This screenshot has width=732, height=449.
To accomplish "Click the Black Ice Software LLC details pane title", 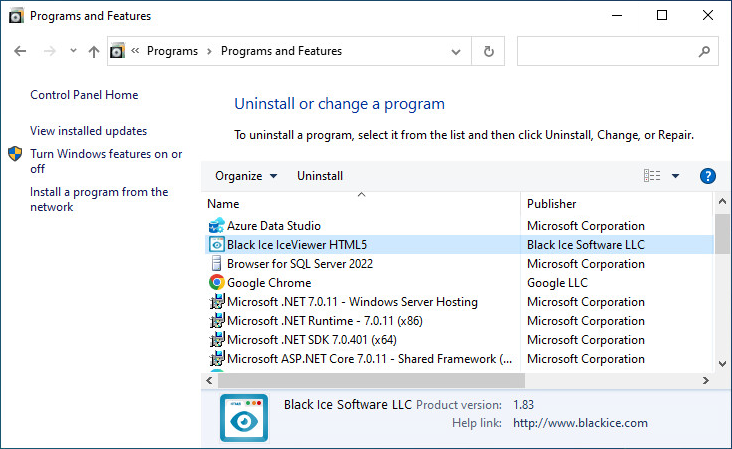I will [x=348, y=404].
